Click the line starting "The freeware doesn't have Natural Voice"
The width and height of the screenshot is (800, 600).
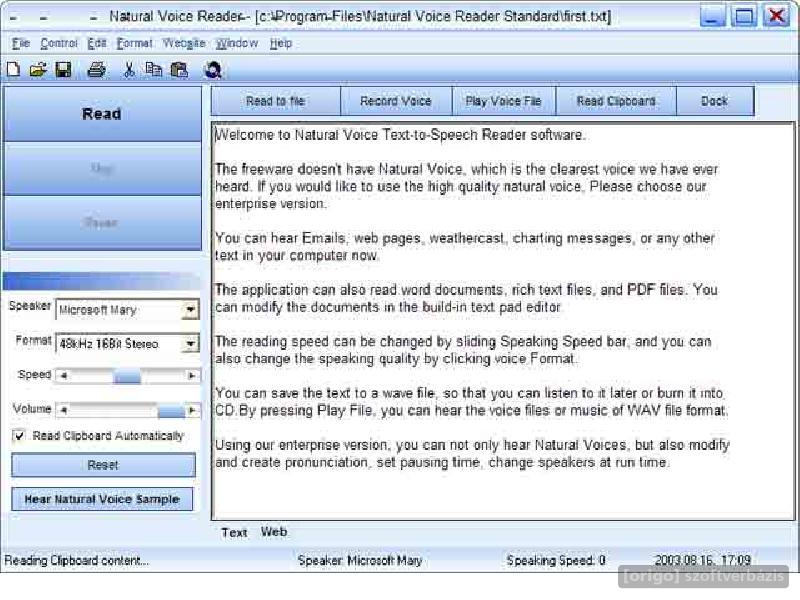point(466,169)
